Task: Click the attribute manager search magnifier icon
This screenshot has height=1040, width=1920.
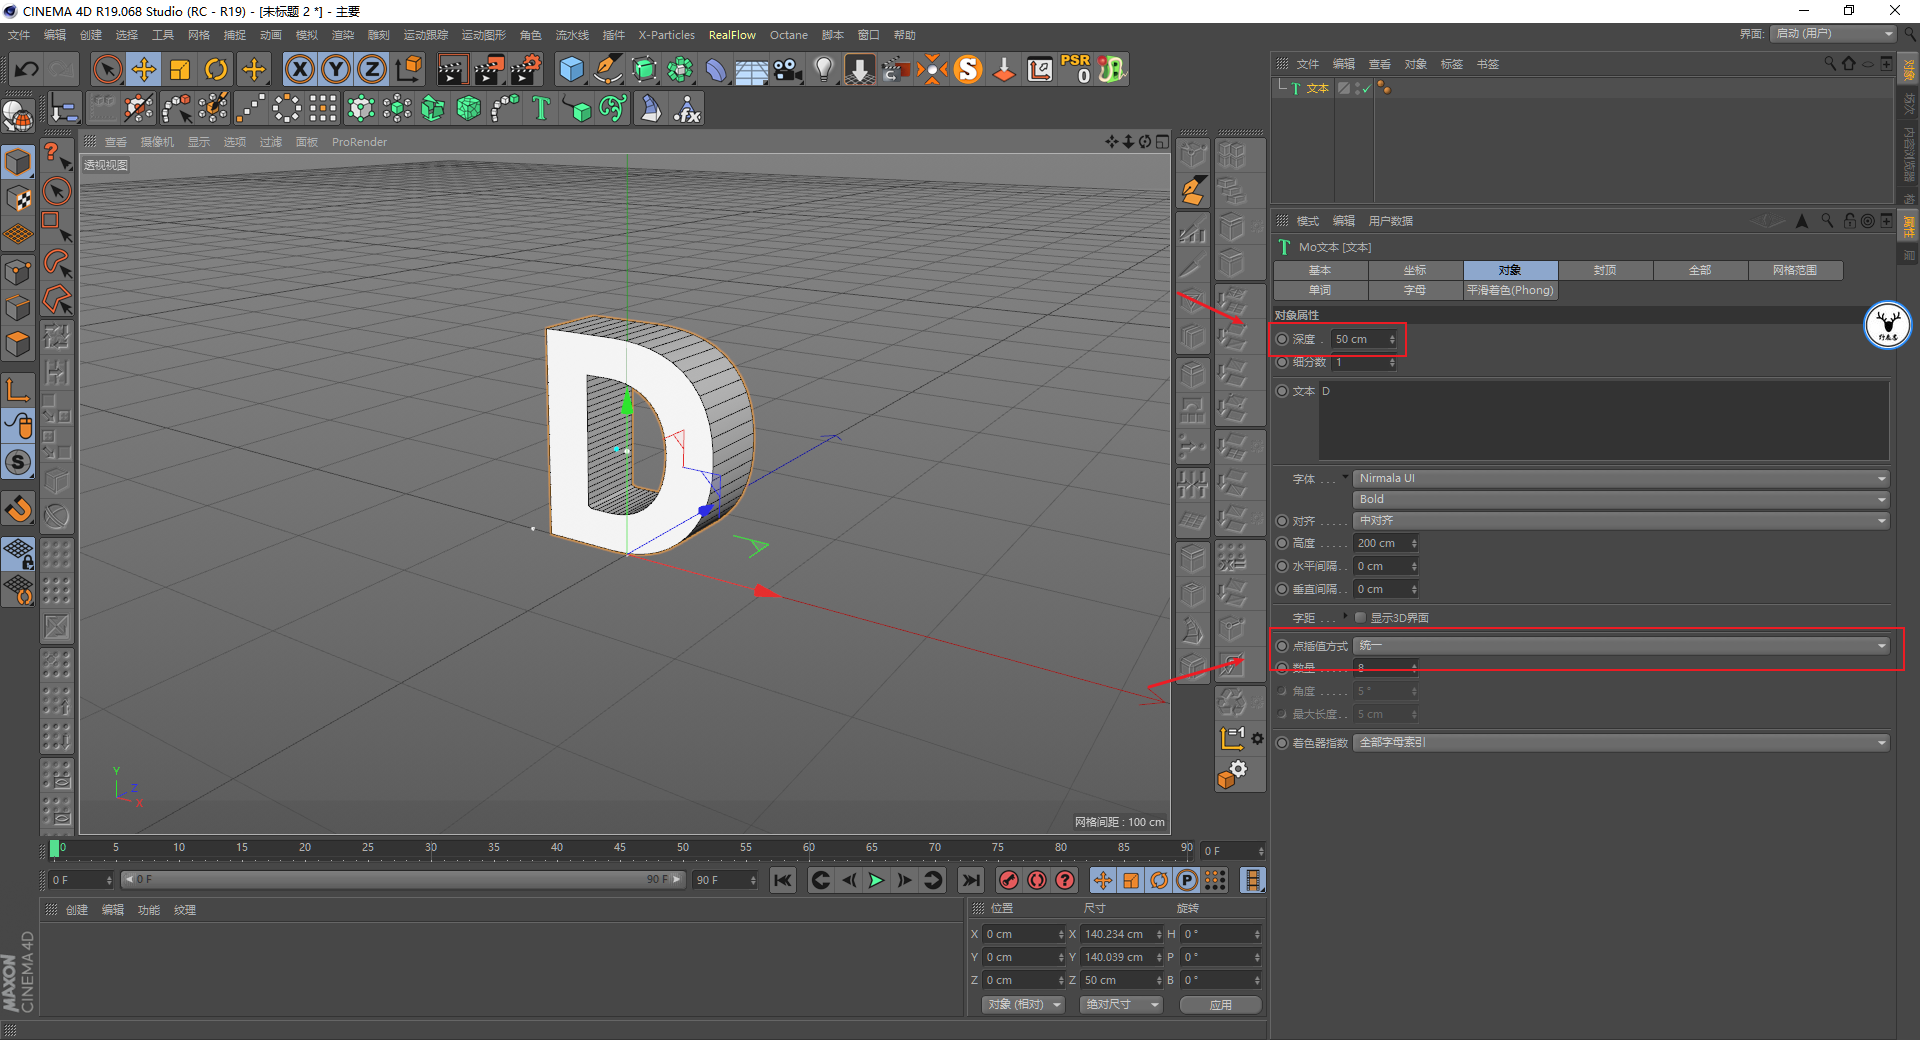Action: (x=1827, y=221)
